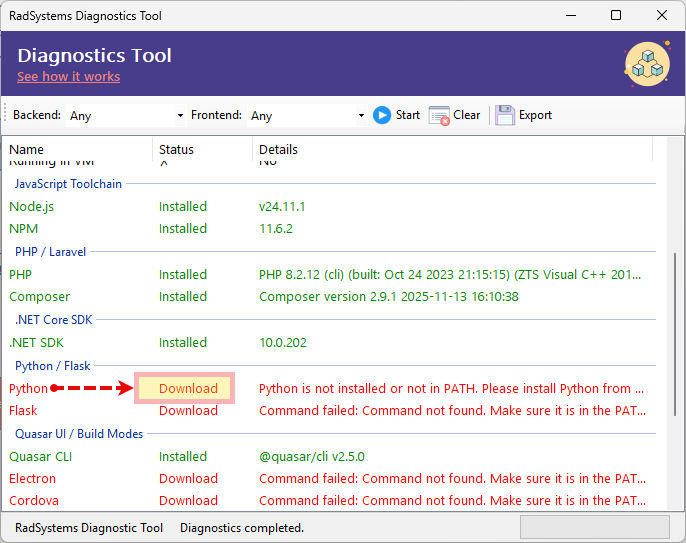Click Download for Cordova
Screen dimensions: 686x543
pos(188,501)
